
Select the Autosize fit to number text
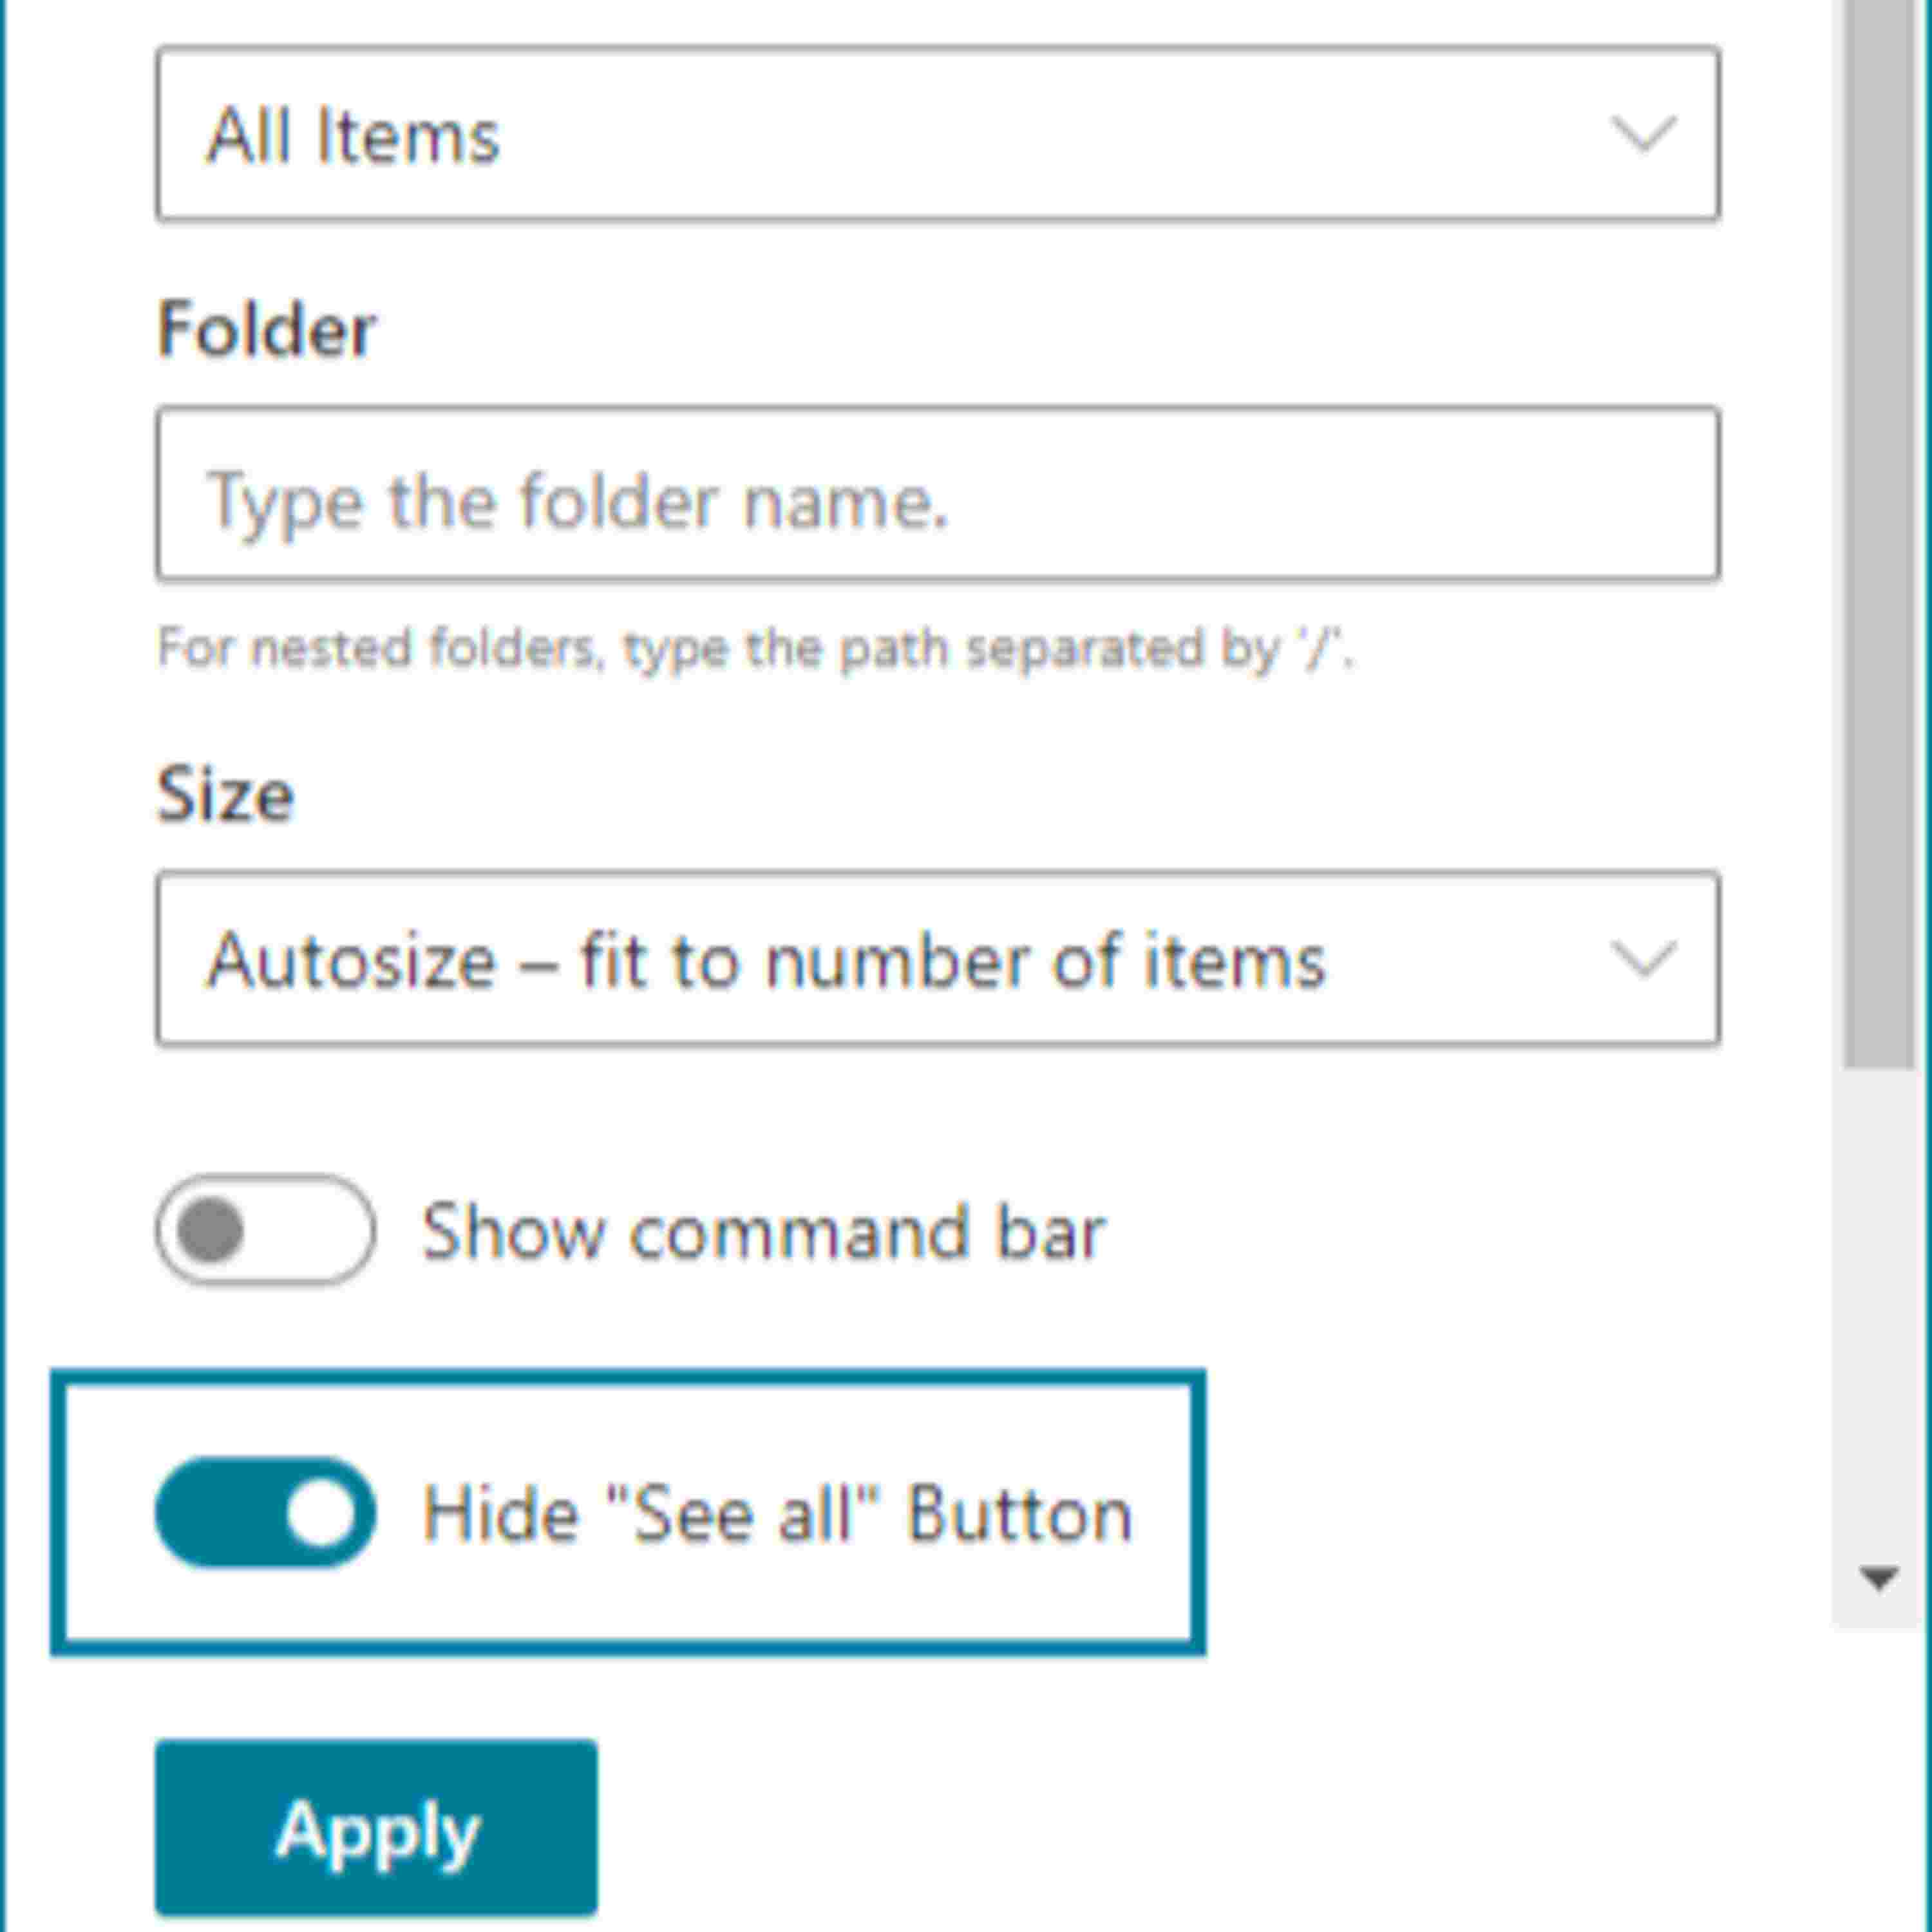(765, 960)
